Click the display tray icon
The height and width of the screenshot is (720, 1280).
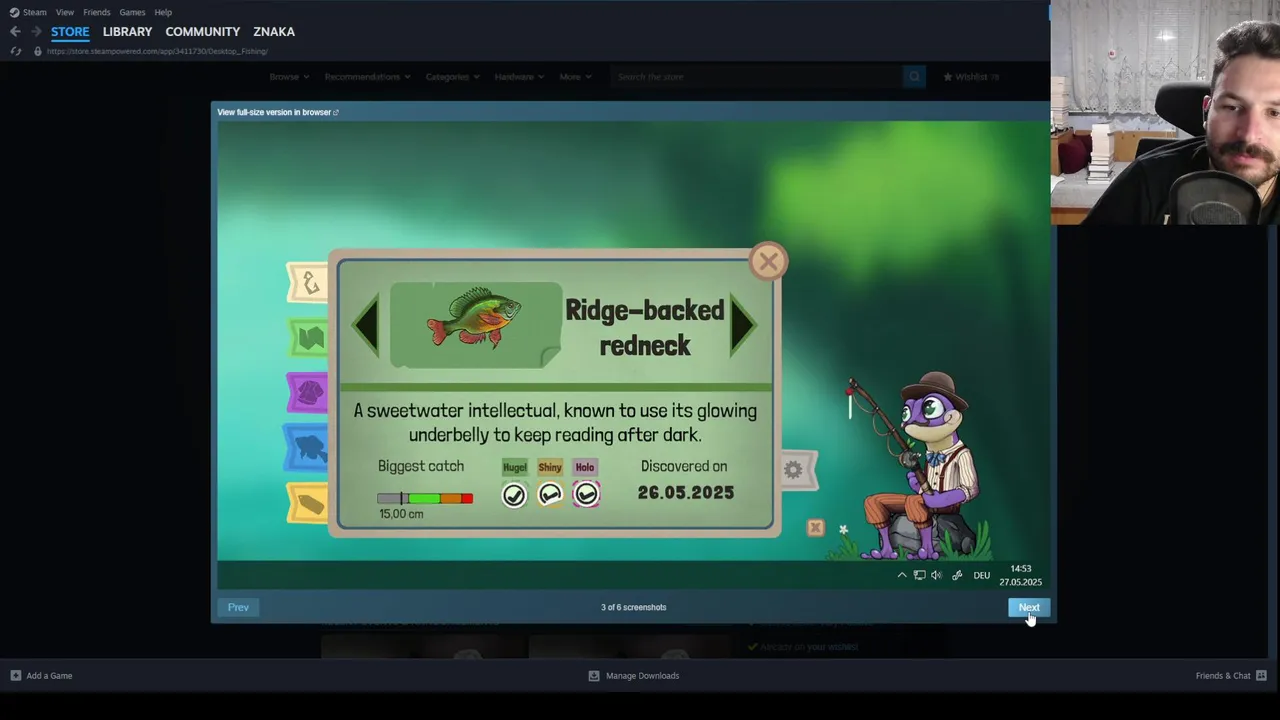click(919, 575)
